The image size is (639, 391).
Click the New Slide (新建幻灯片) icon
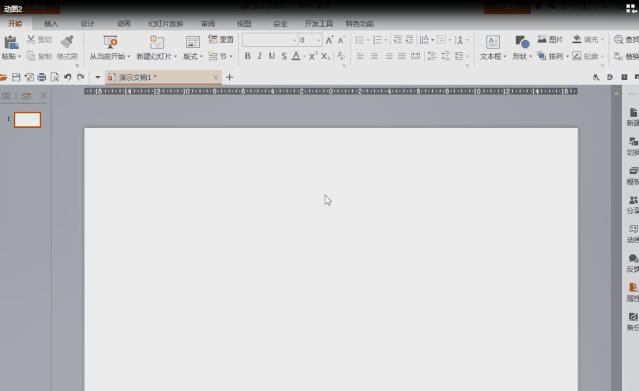pyautogui.click(x=156, y=42)
